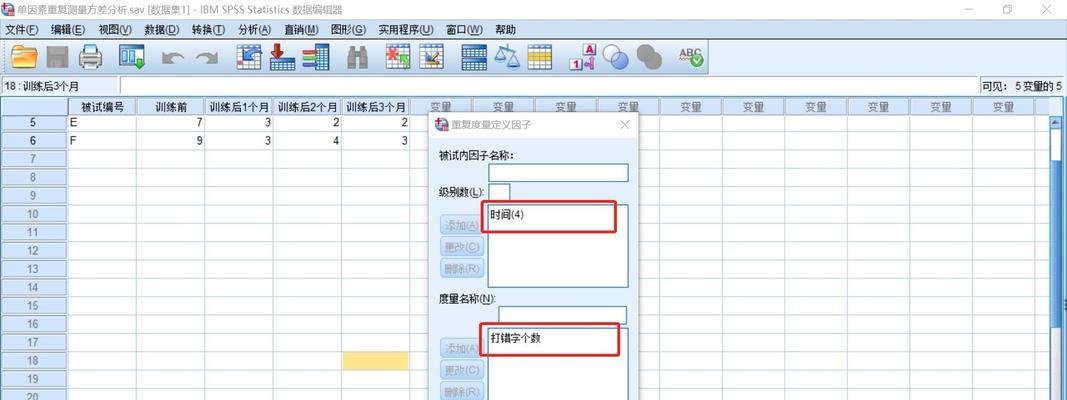
Task: Click 训练前 value 7 in row 5
Action: (170, 122)
